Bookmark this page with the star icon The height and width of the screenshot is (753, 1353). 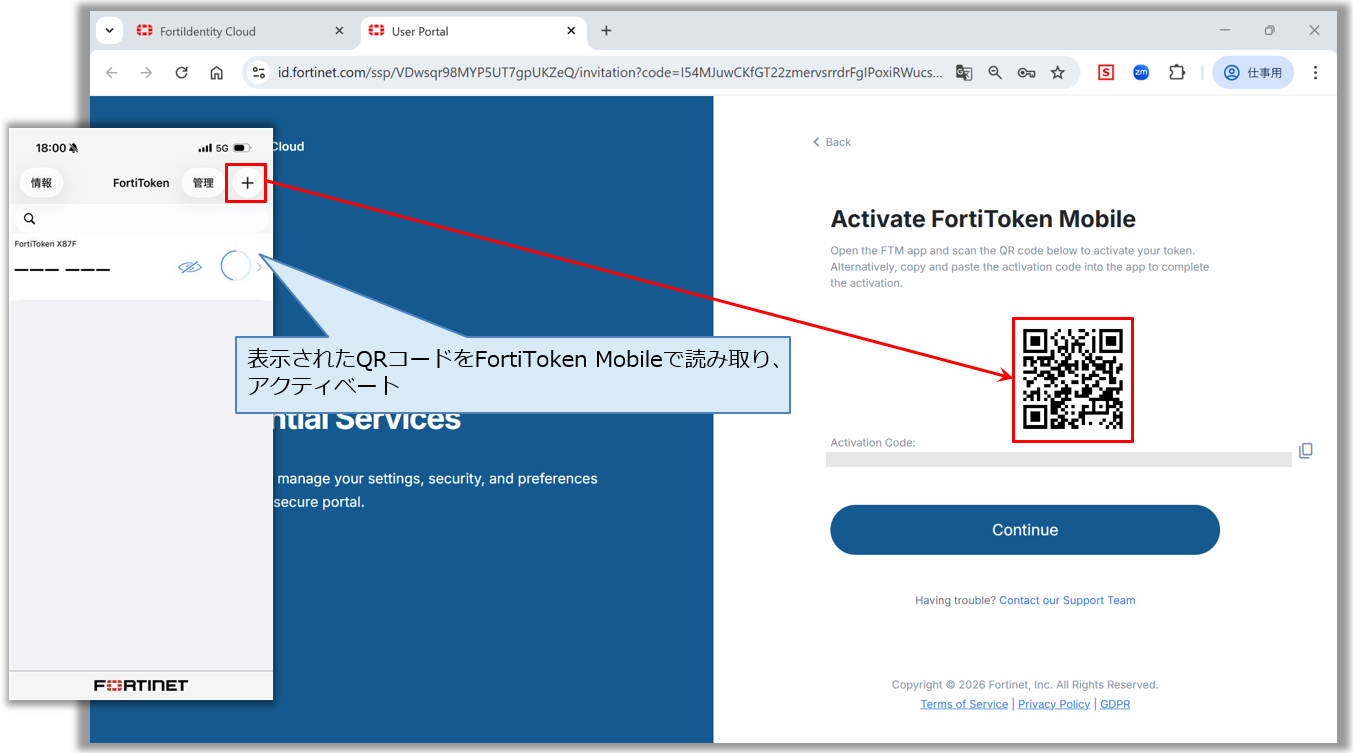(x=1057, y=73)
